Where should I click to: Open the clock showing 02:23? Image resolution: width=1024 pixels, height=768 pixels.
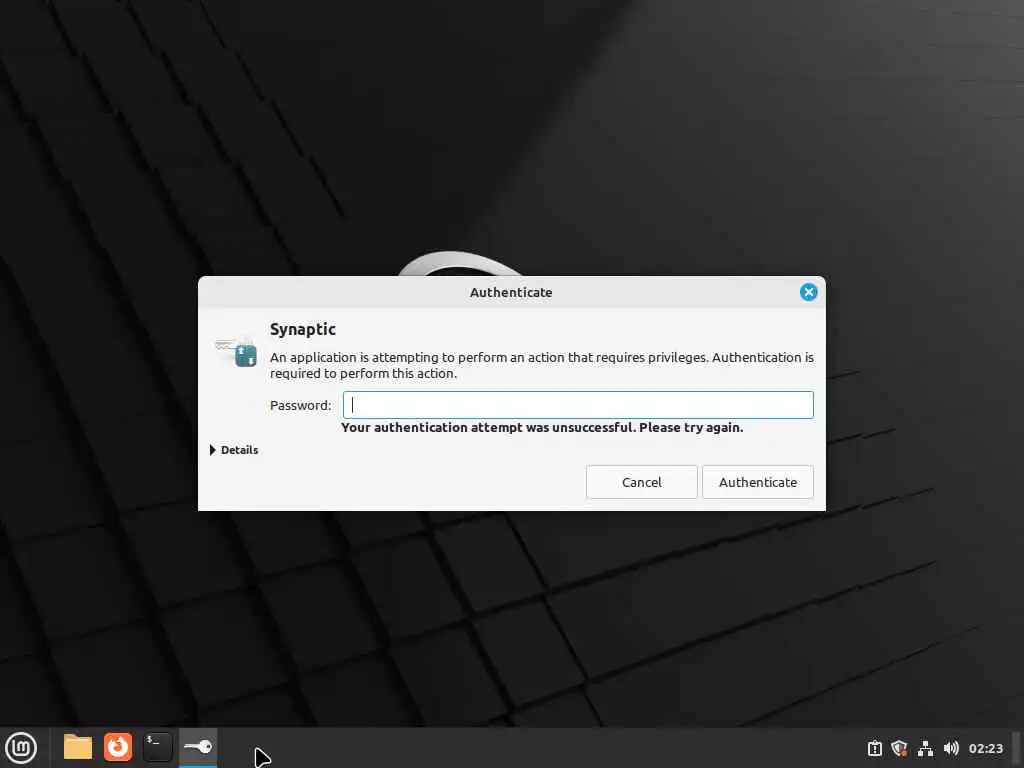pyautogui.click(x=985, y=748)
